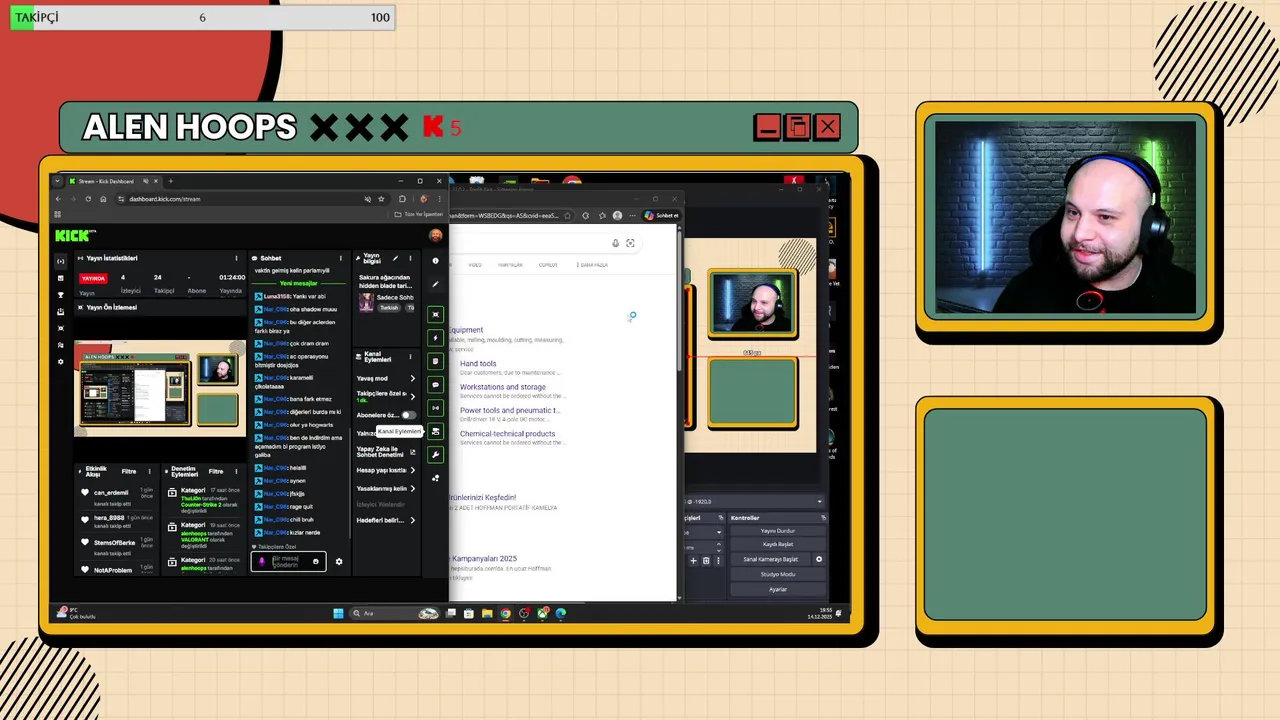Toggle Abonelere özel chat switch

(408, 415)
